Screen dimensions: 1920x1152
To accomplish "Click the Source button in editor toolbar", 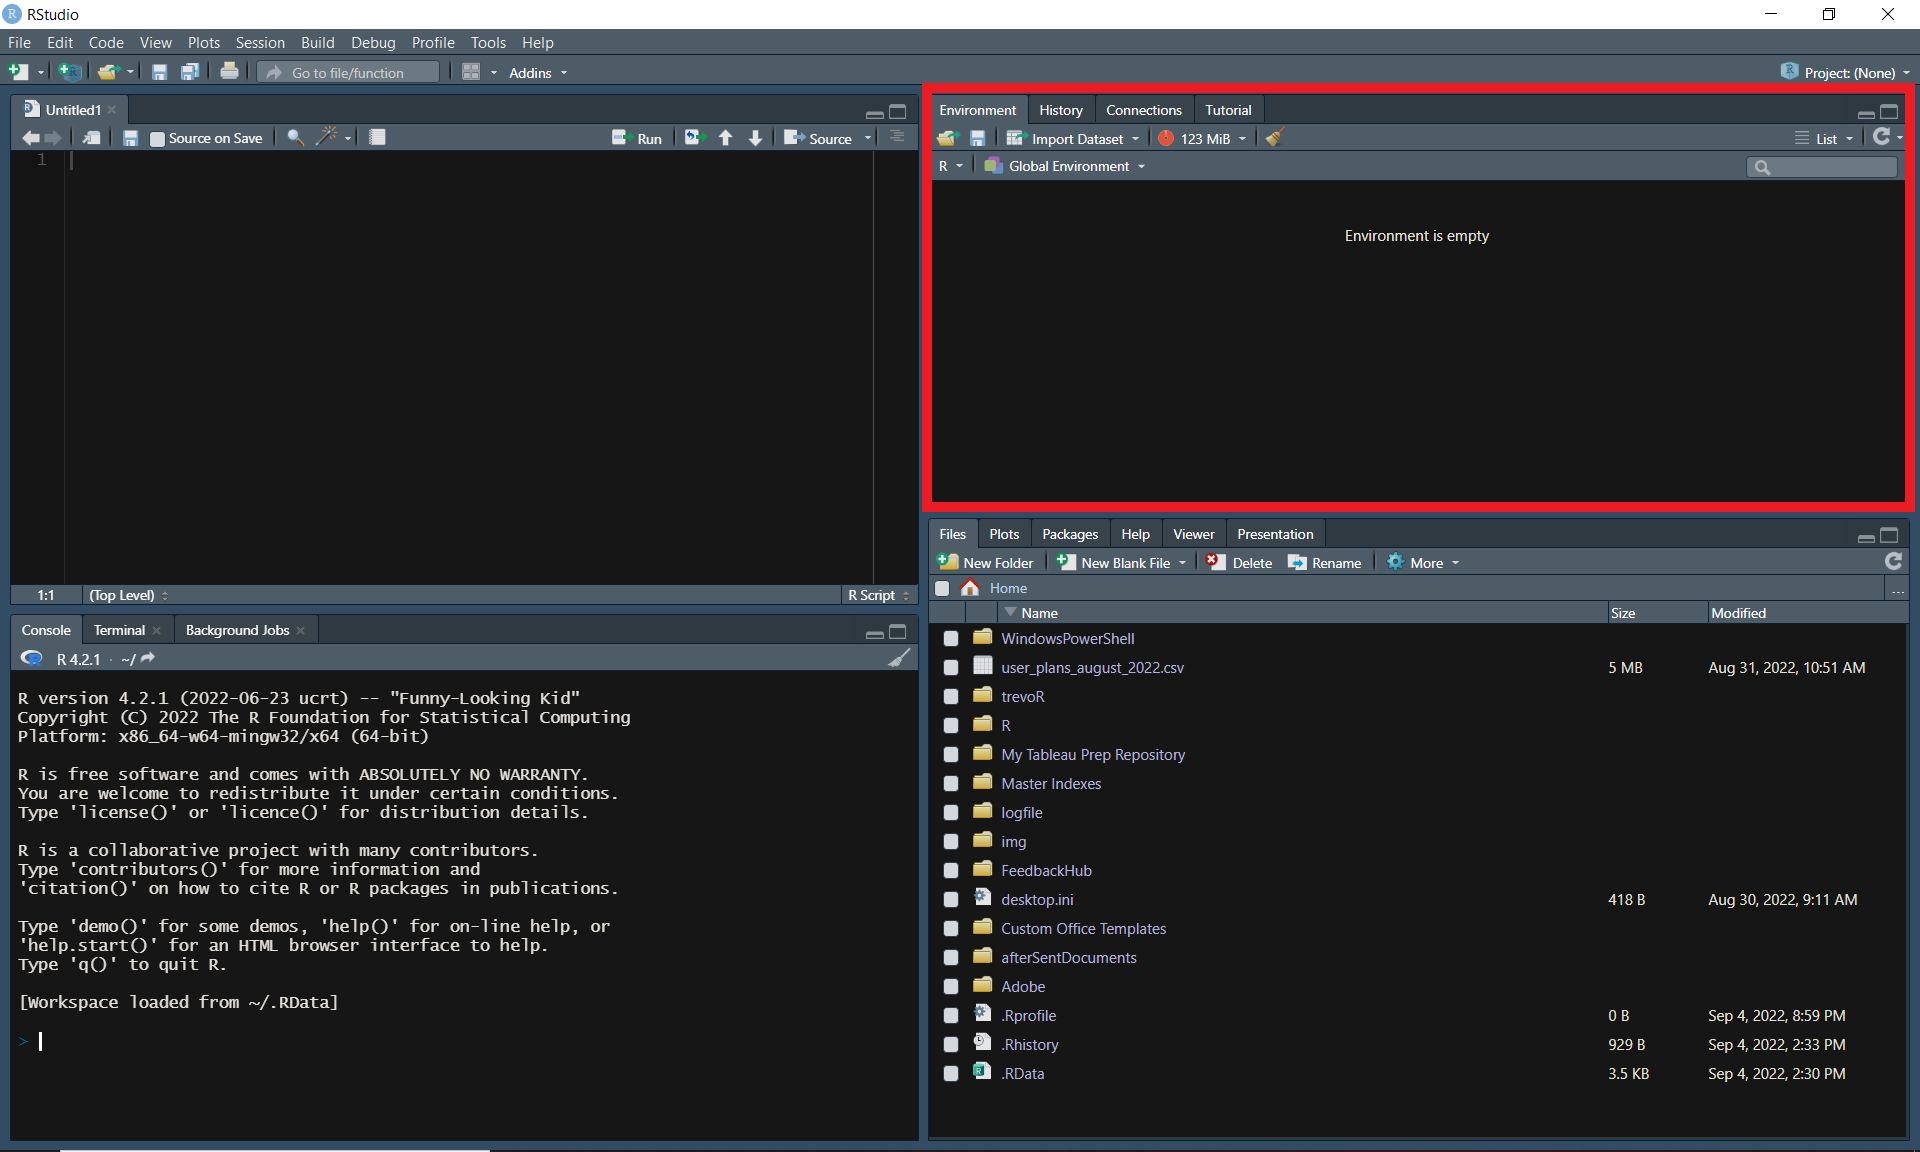I will click(818, 138).
